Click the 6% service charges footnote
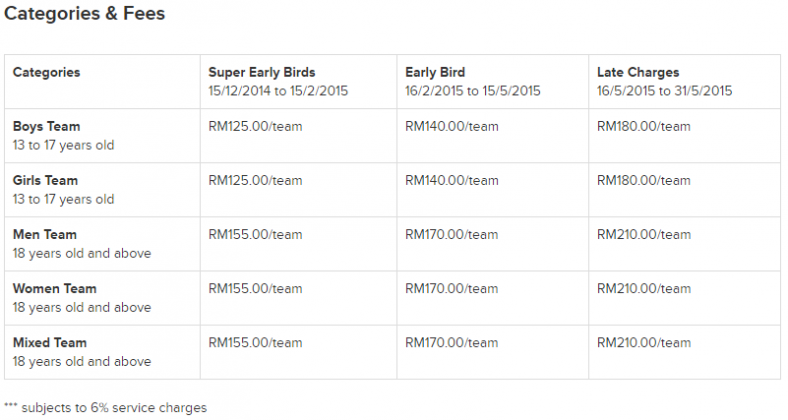 coord(106,407)
